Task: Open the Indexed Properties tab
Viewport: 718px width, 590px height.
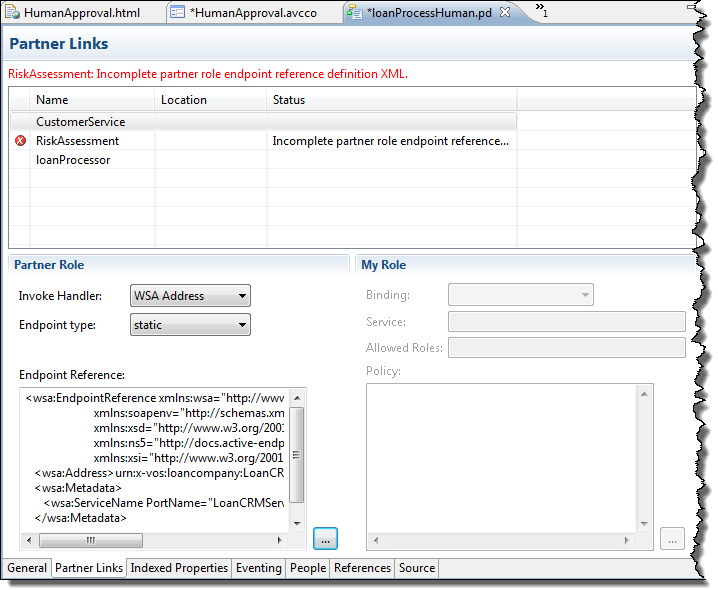Action: [179, 568]
